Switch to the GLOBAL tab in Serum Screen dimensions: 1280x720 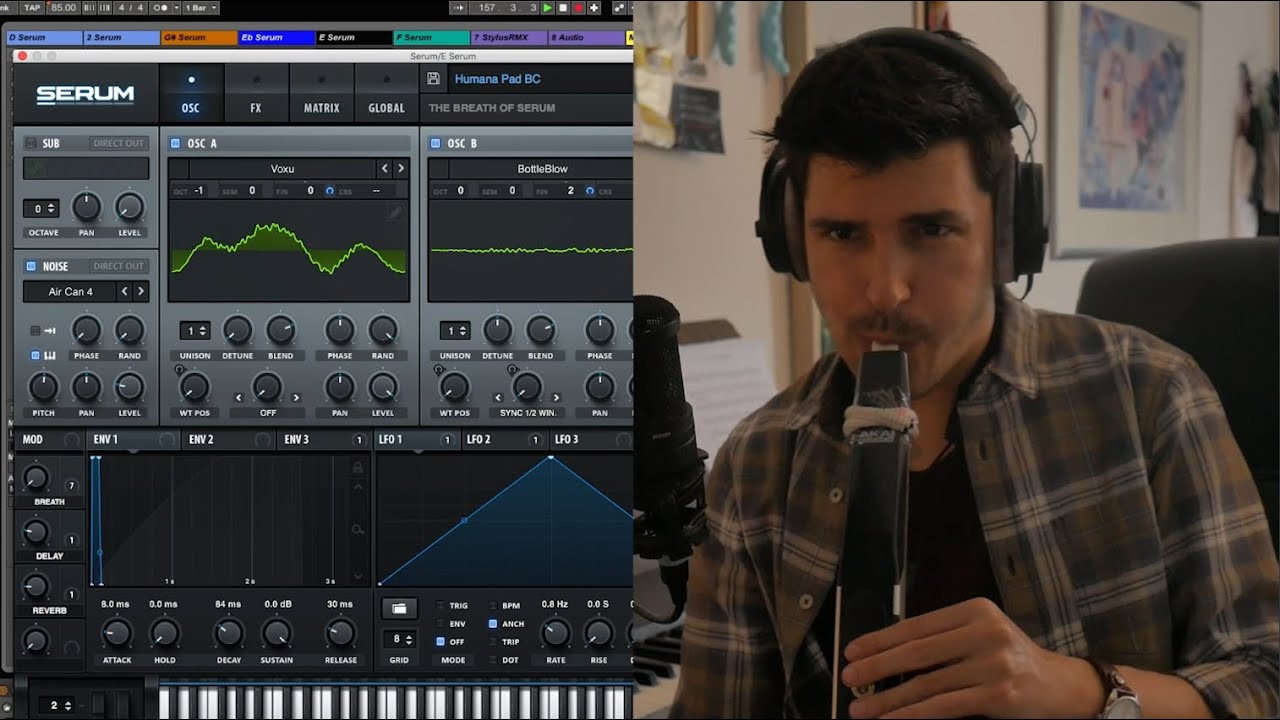pos(386,92)
